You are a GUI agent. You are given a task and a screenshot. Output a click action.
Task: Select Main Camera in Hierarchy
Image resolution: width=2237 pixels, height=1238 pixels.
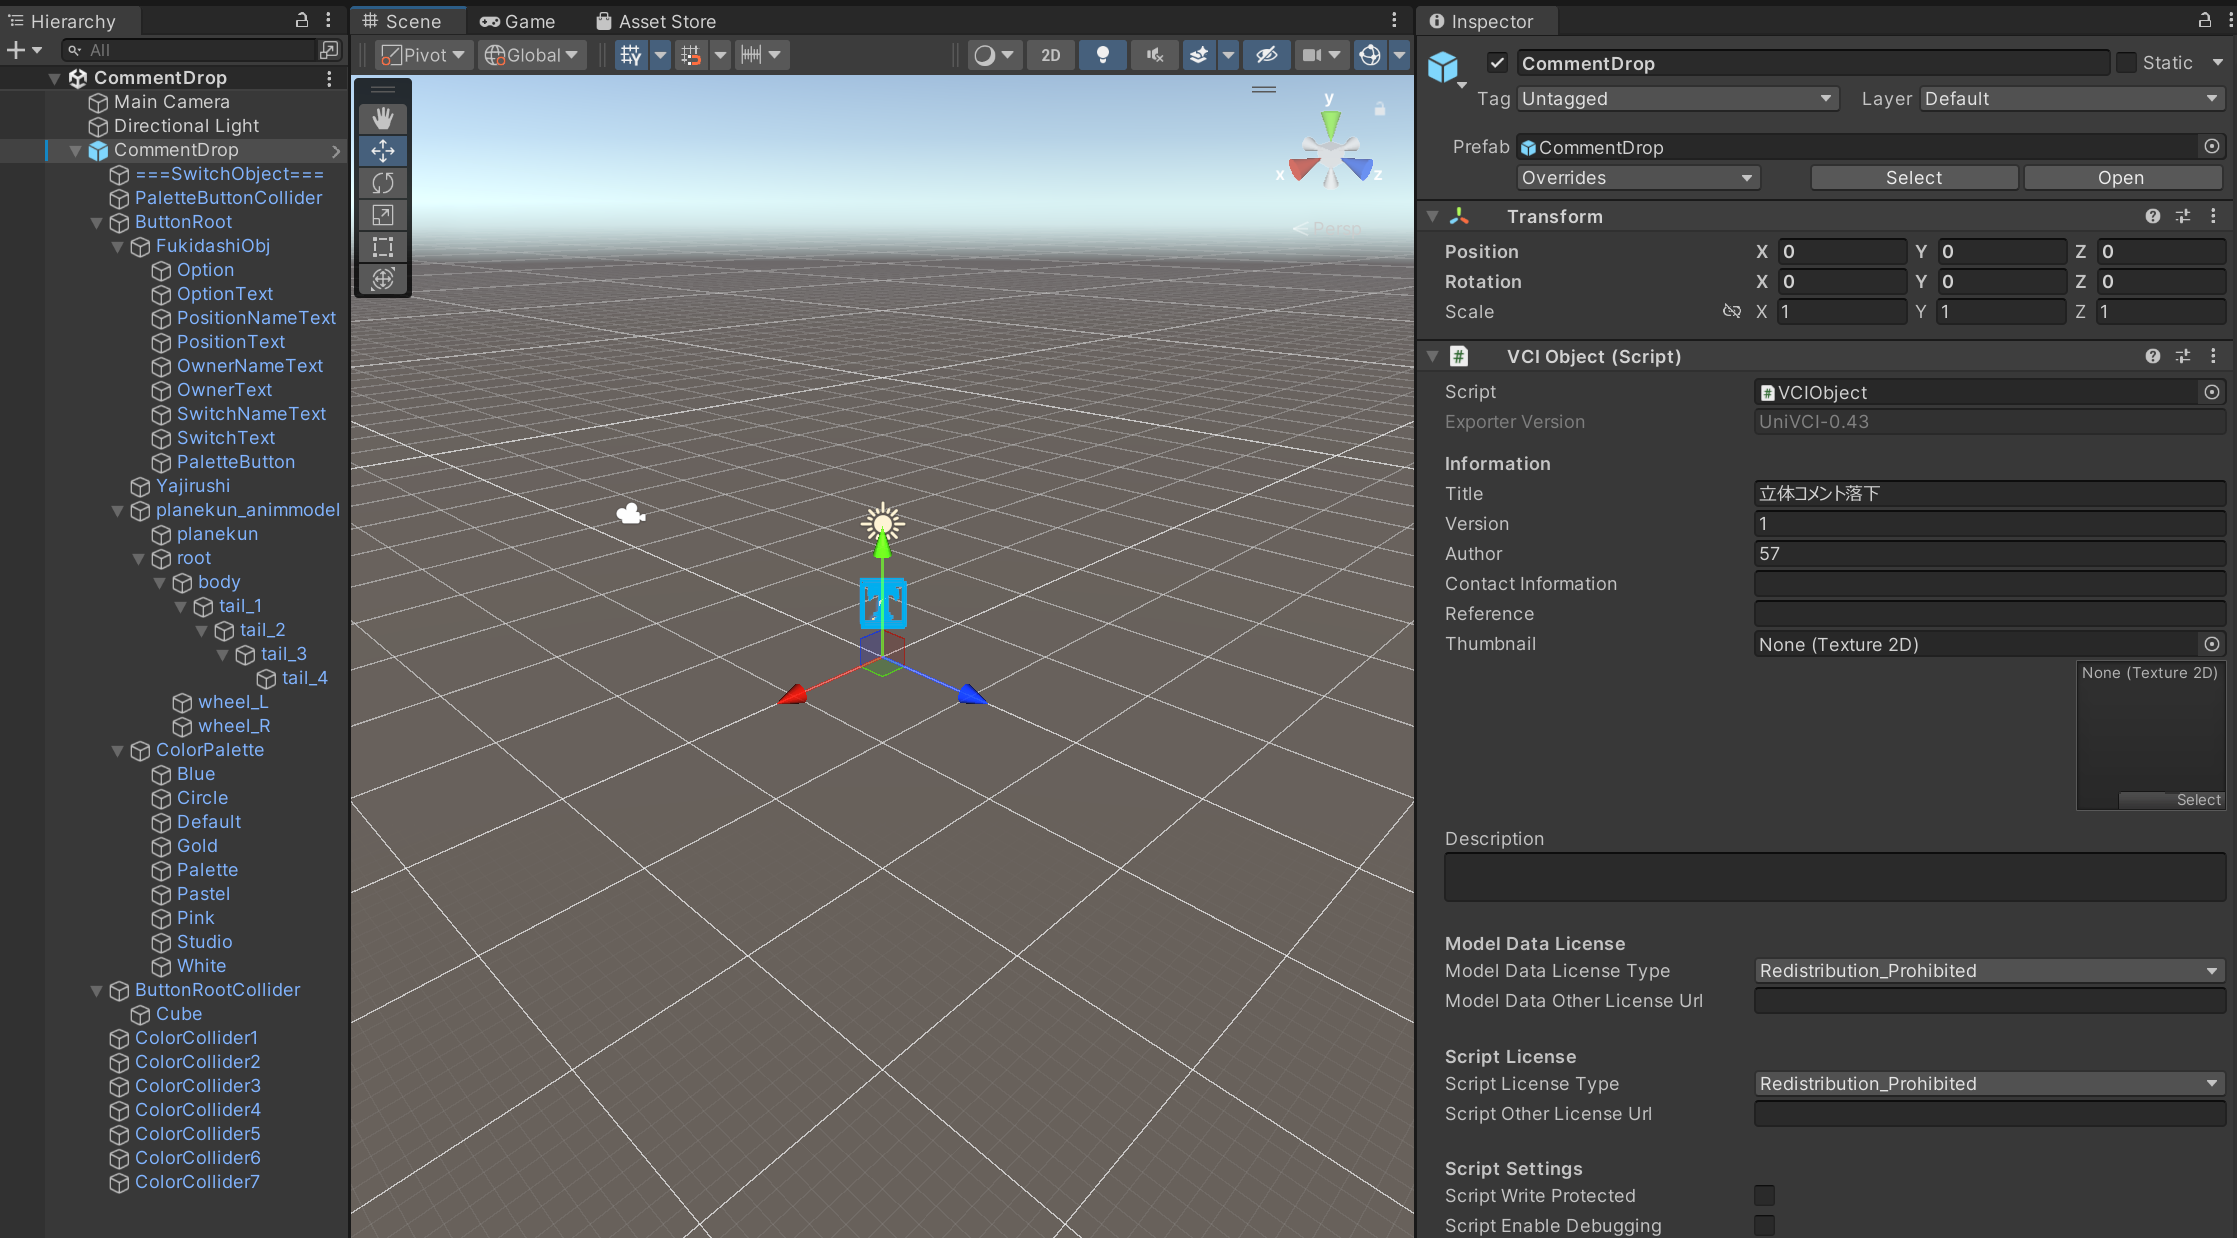pos(171,102)
